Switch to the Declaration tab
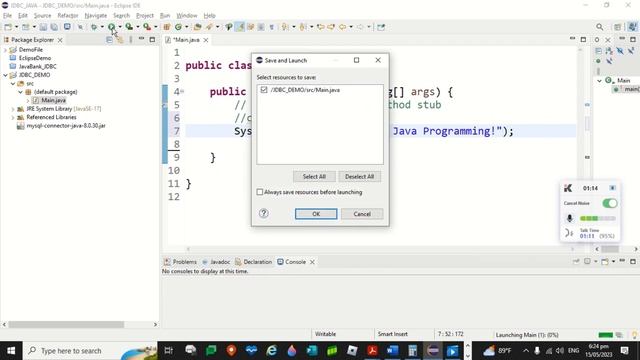Image resolution: width=640 pixels, height=360 pixels. click(x=253, y=262)
